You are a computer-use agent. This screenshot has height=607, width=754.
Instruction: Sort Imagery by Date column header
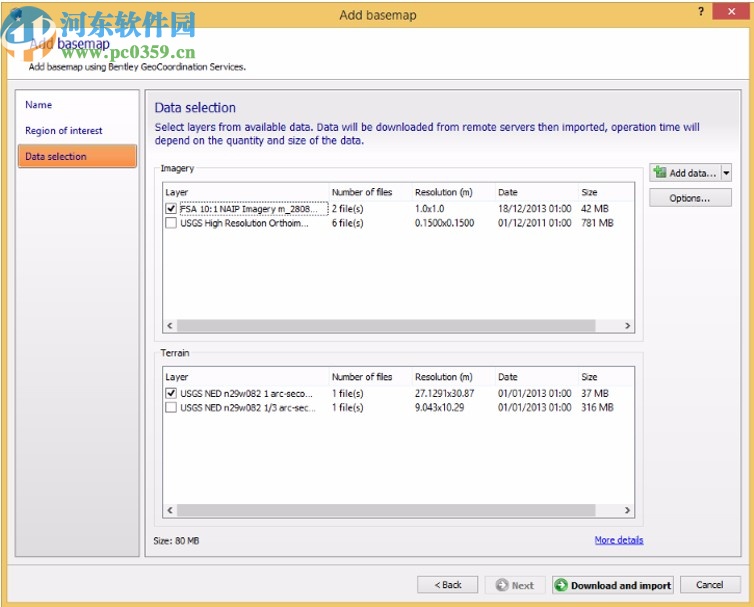click(x=537, y=192)
